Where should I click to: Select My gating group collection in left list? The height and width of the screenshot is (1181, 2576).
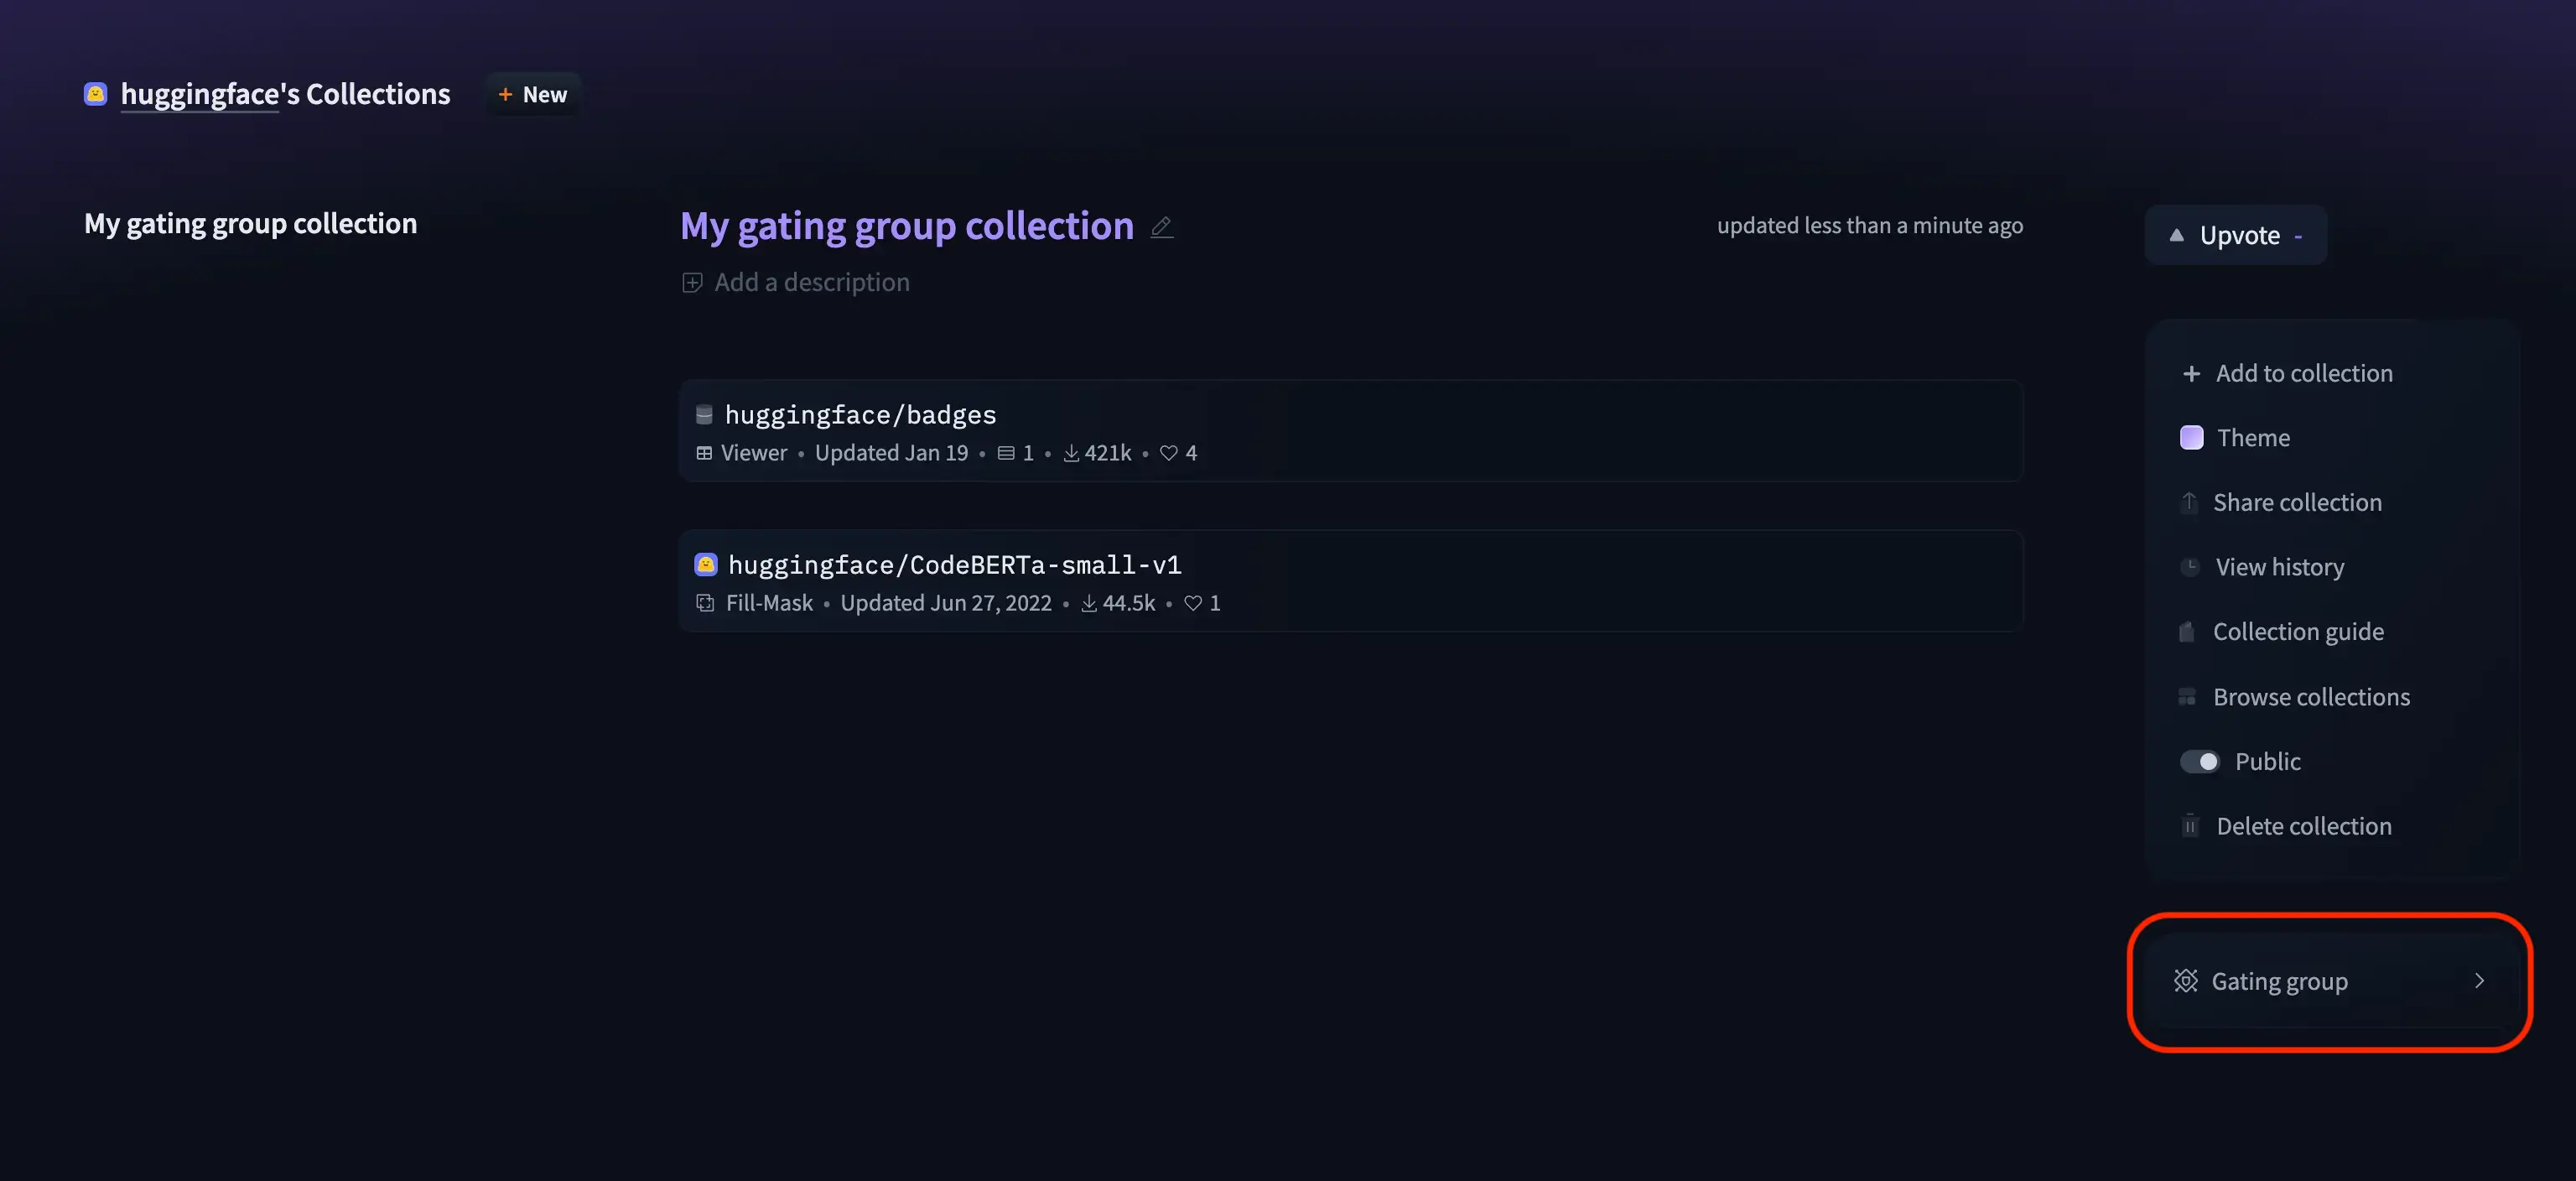click(x=250, y=223)
